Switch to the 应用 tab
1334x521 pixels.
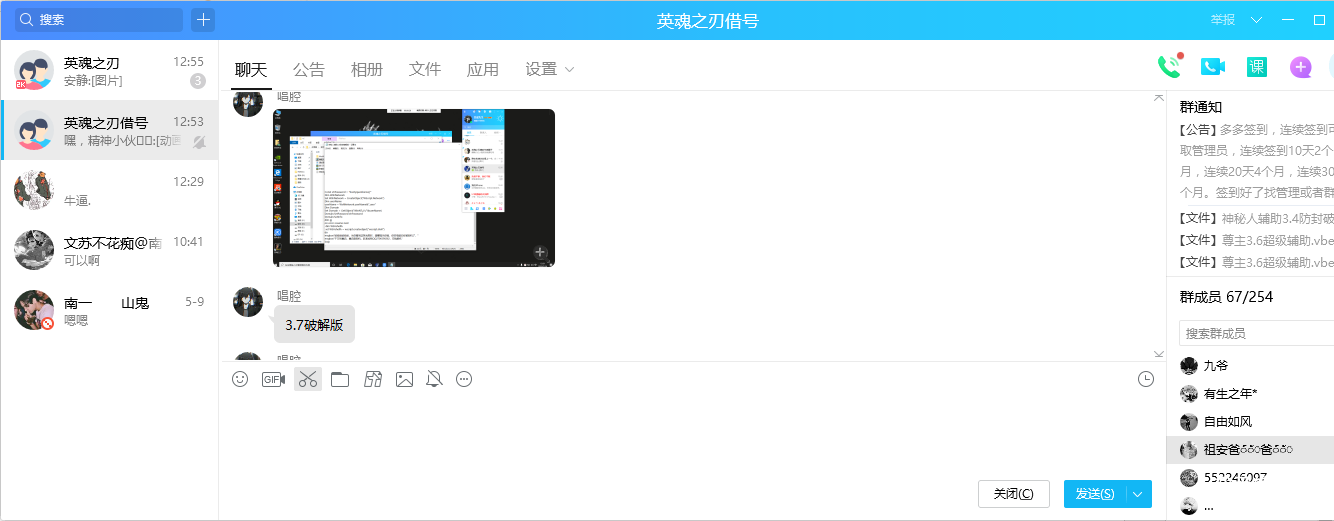click(x=483, y=69)
